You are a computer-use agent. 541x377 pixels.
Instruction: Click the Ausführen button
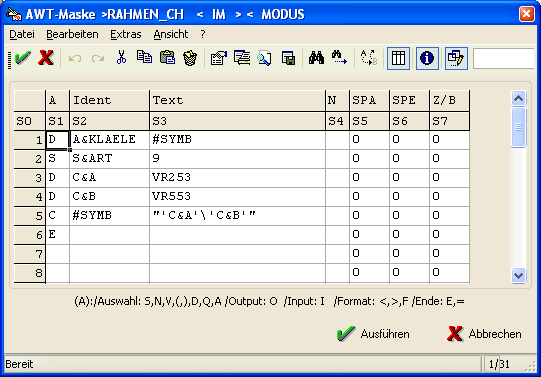coord(373,334)
